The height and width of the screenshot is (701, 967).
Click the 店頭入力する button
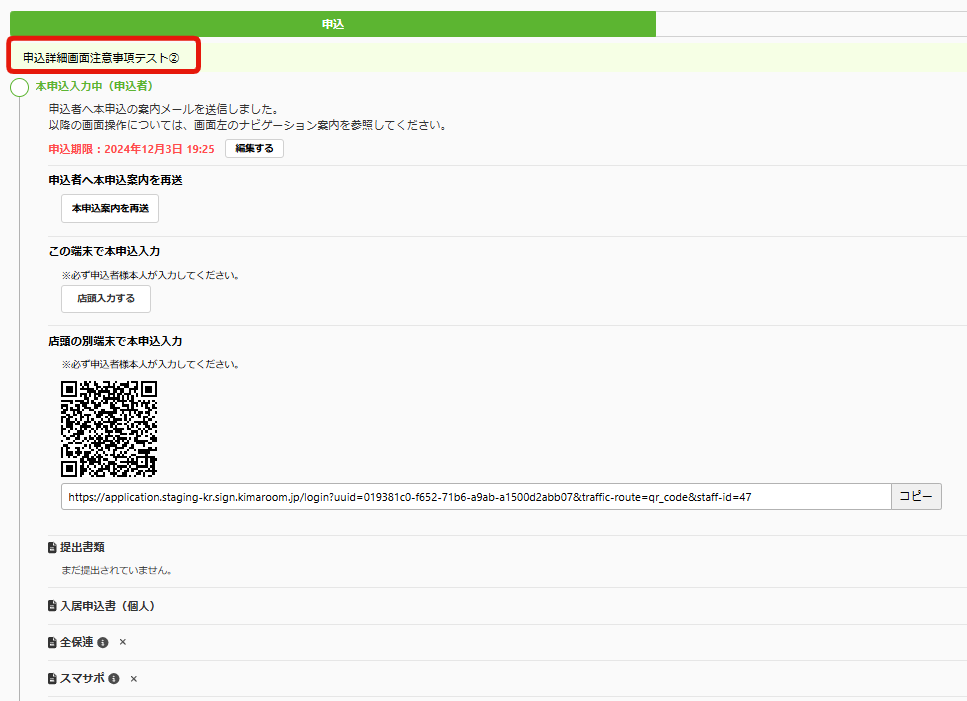pos(105,298)
